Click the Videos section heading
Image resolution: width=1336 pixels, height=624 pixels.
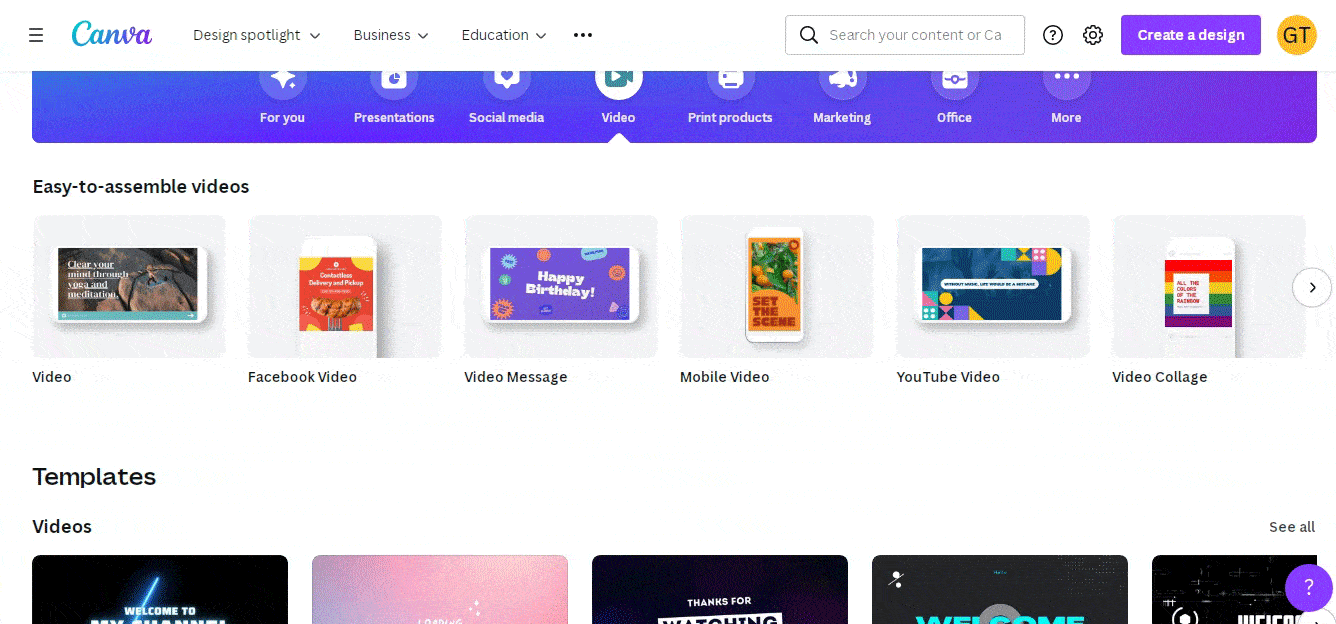(62, 526)
